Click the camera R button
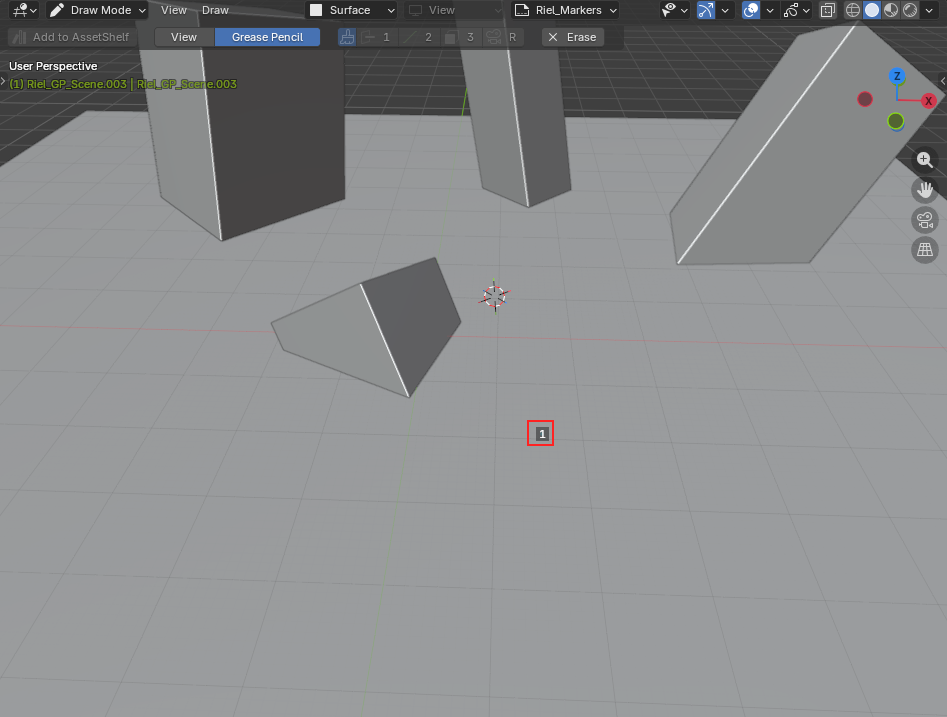947x717 pixels. 502,37
